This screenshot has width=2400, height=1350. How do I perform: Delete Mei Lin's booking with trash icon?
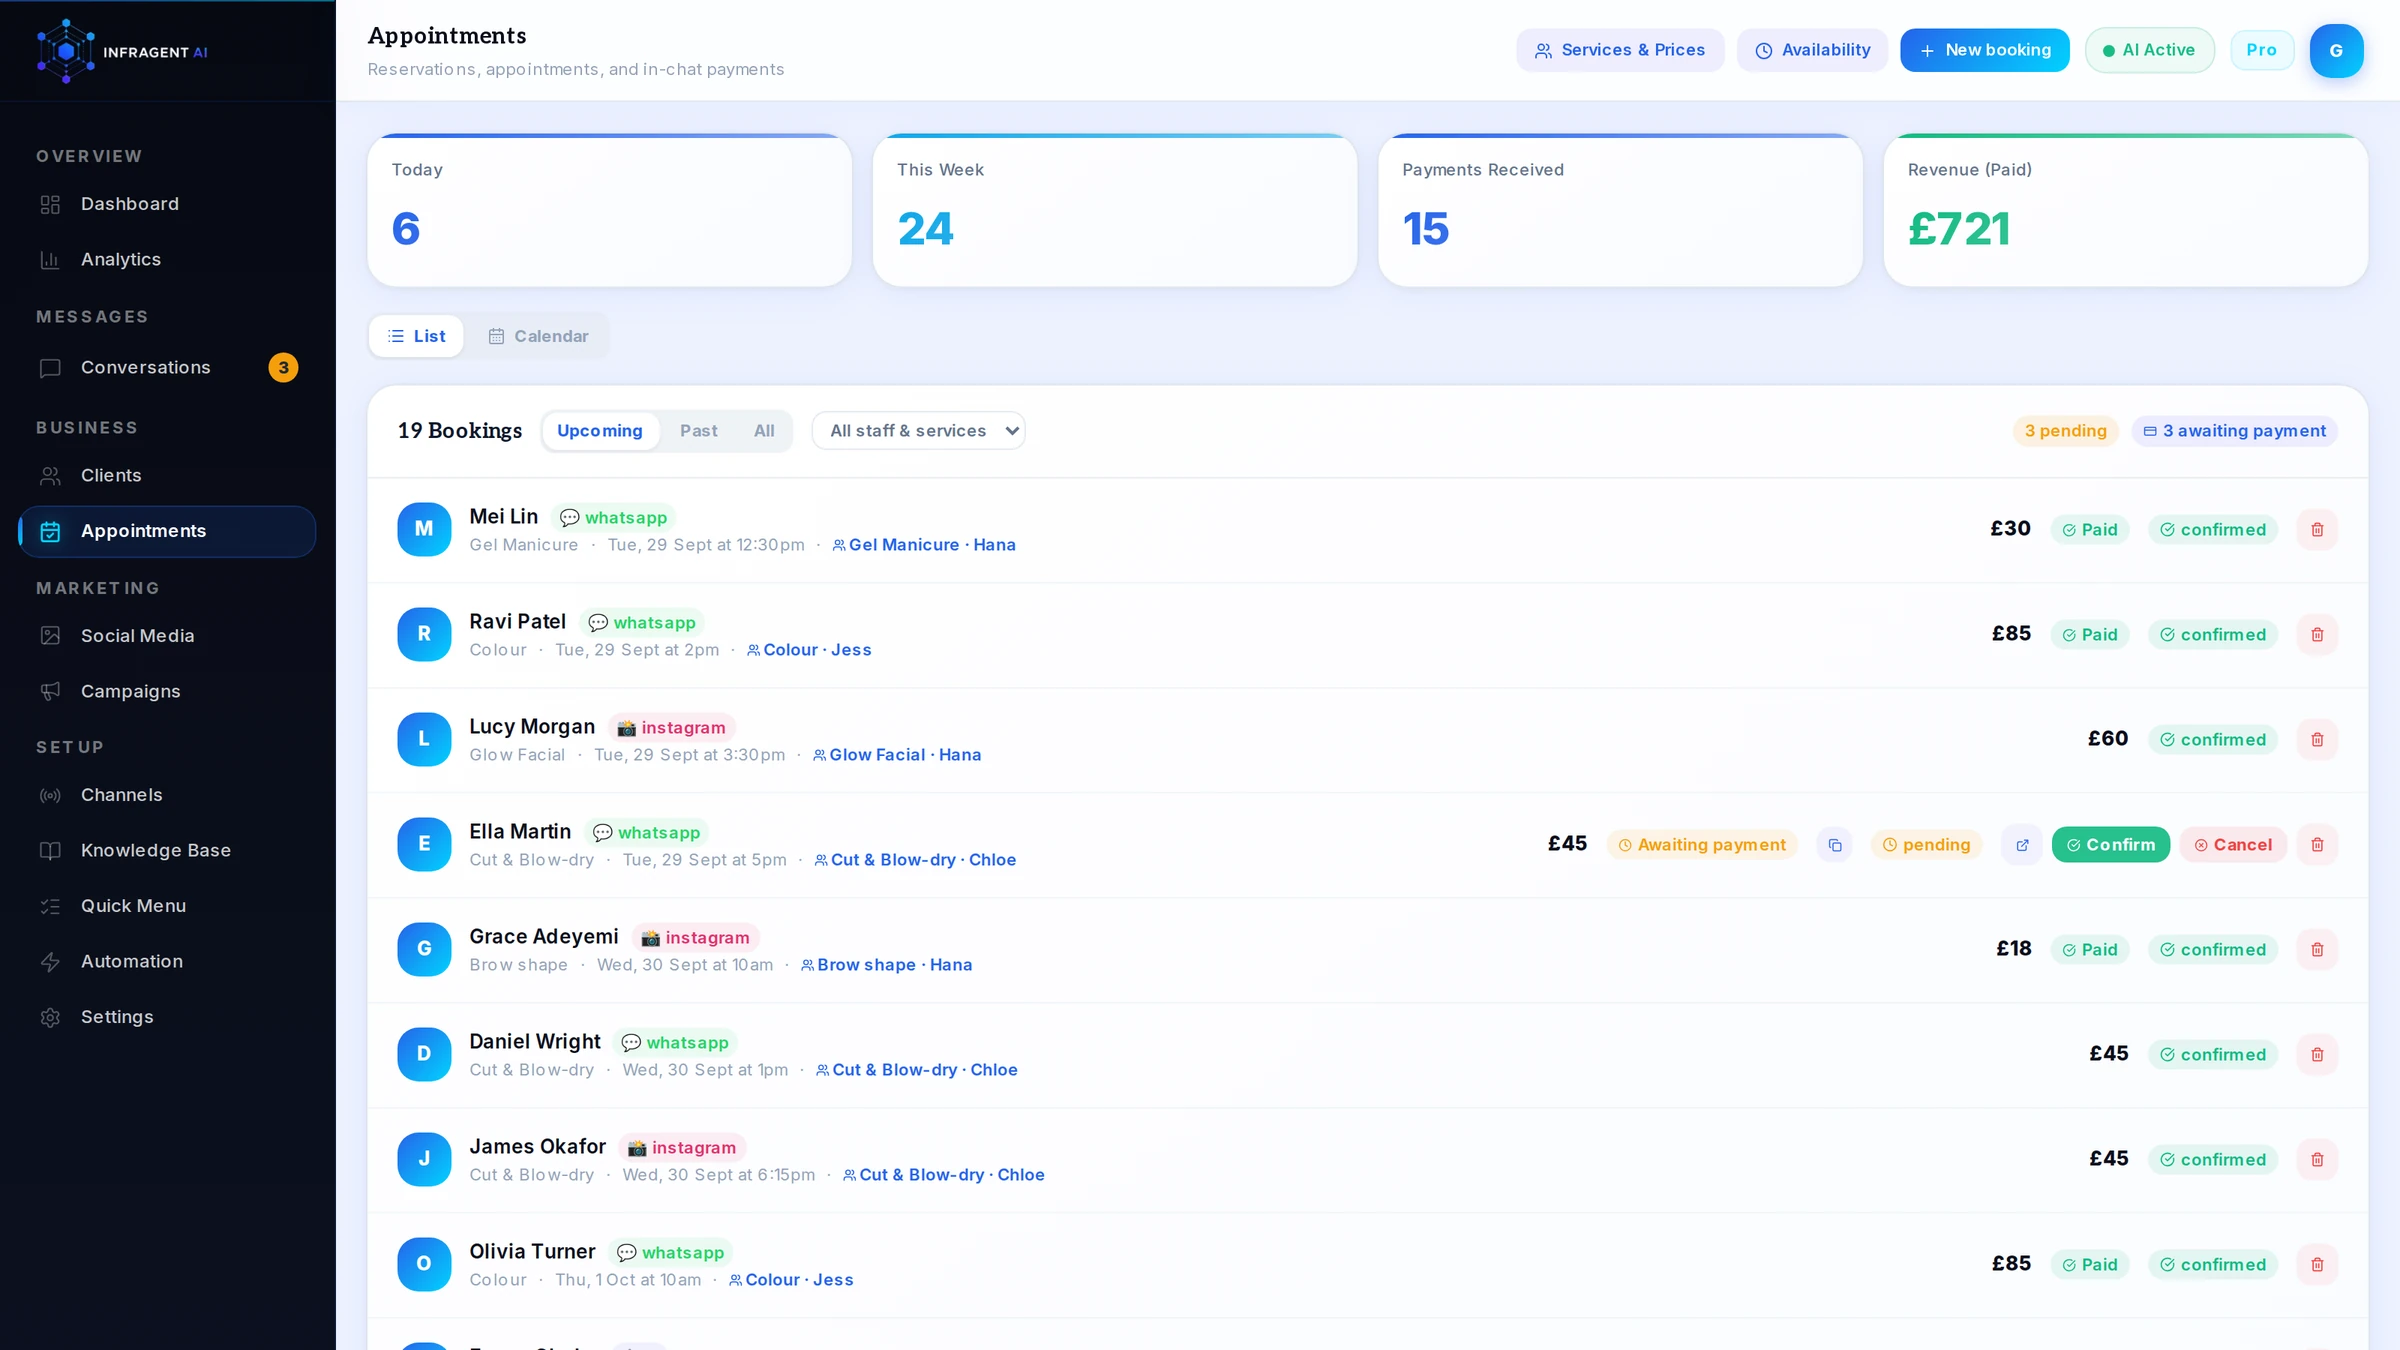2317,530
